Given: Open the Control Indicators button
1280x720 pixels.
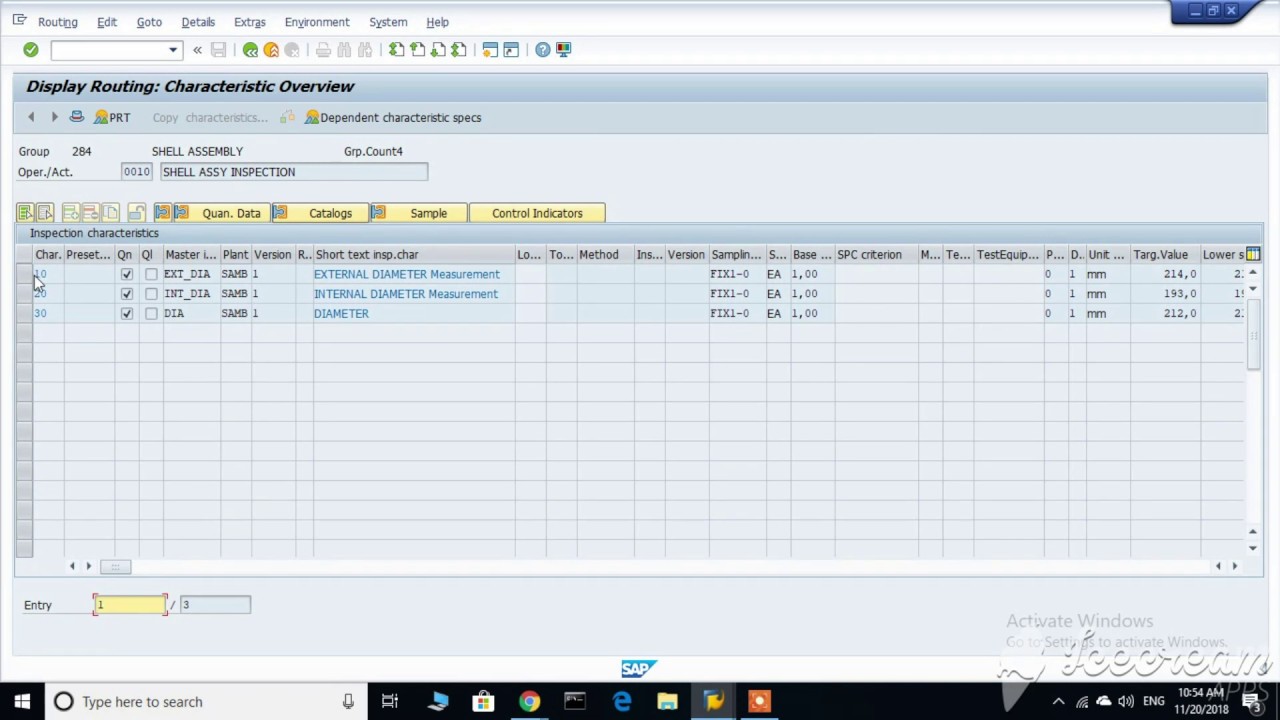Looking at the screenshot, I should tap(537, 213).
